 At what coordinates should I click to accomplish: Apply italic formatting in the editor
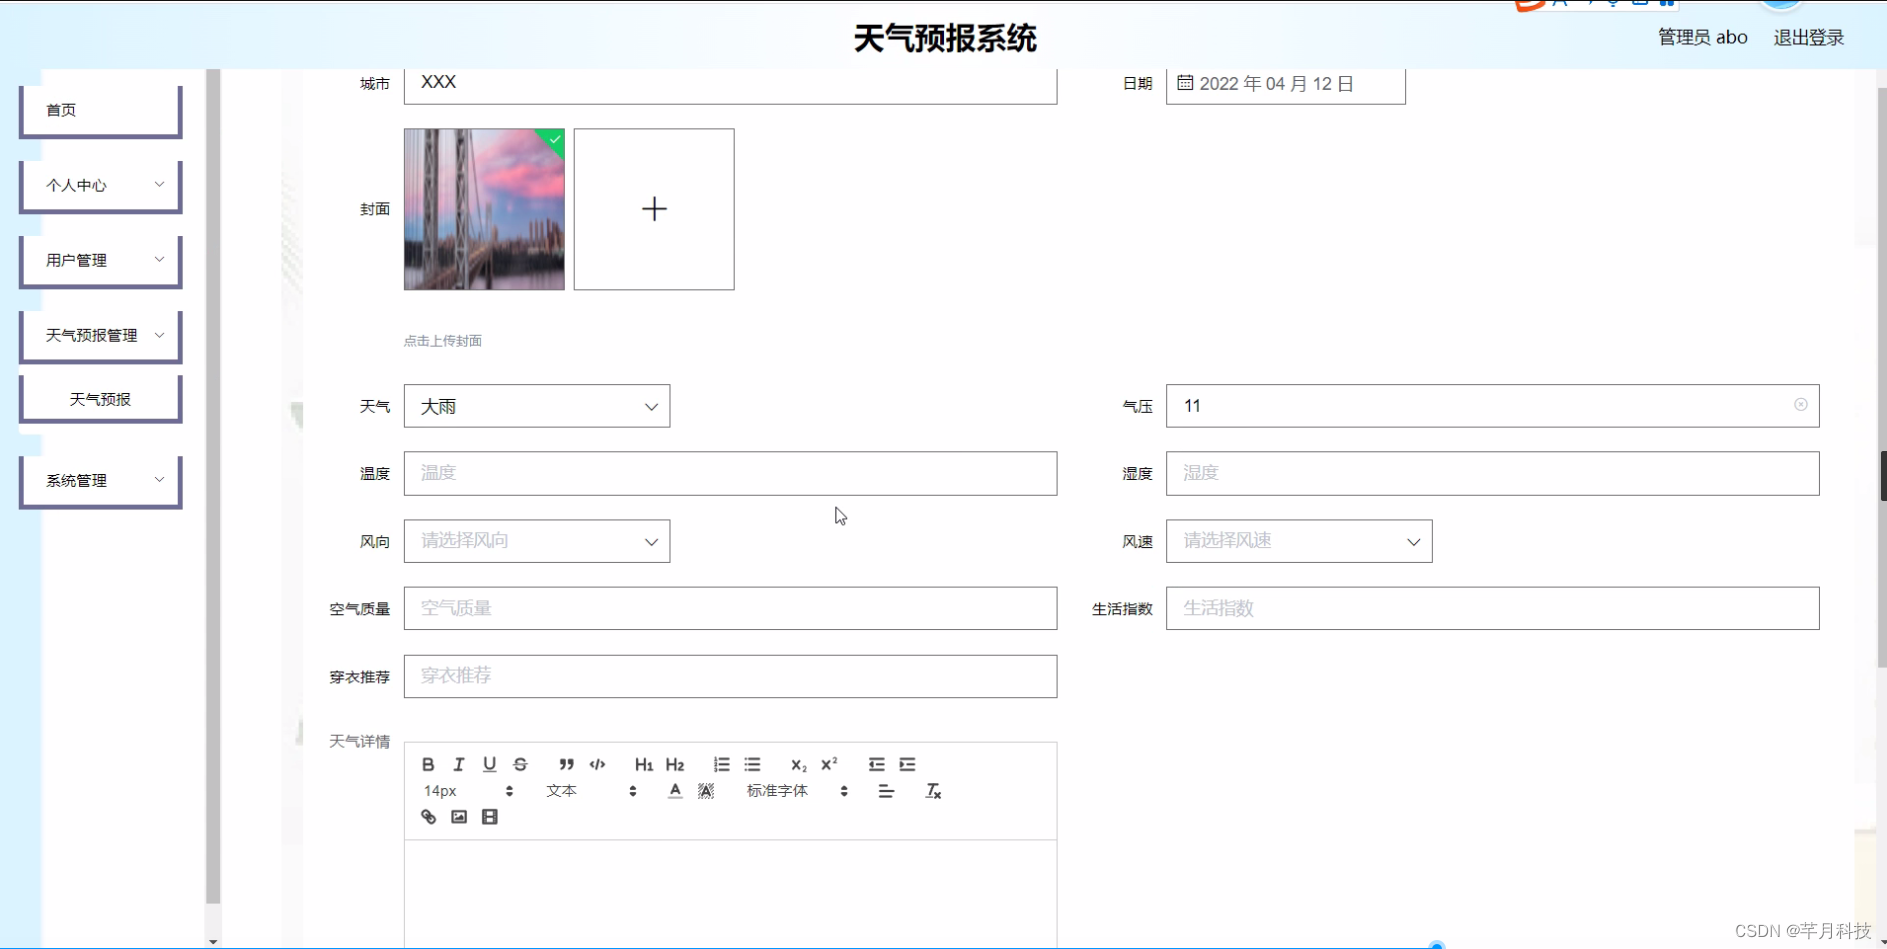click(x=458, y=764)
